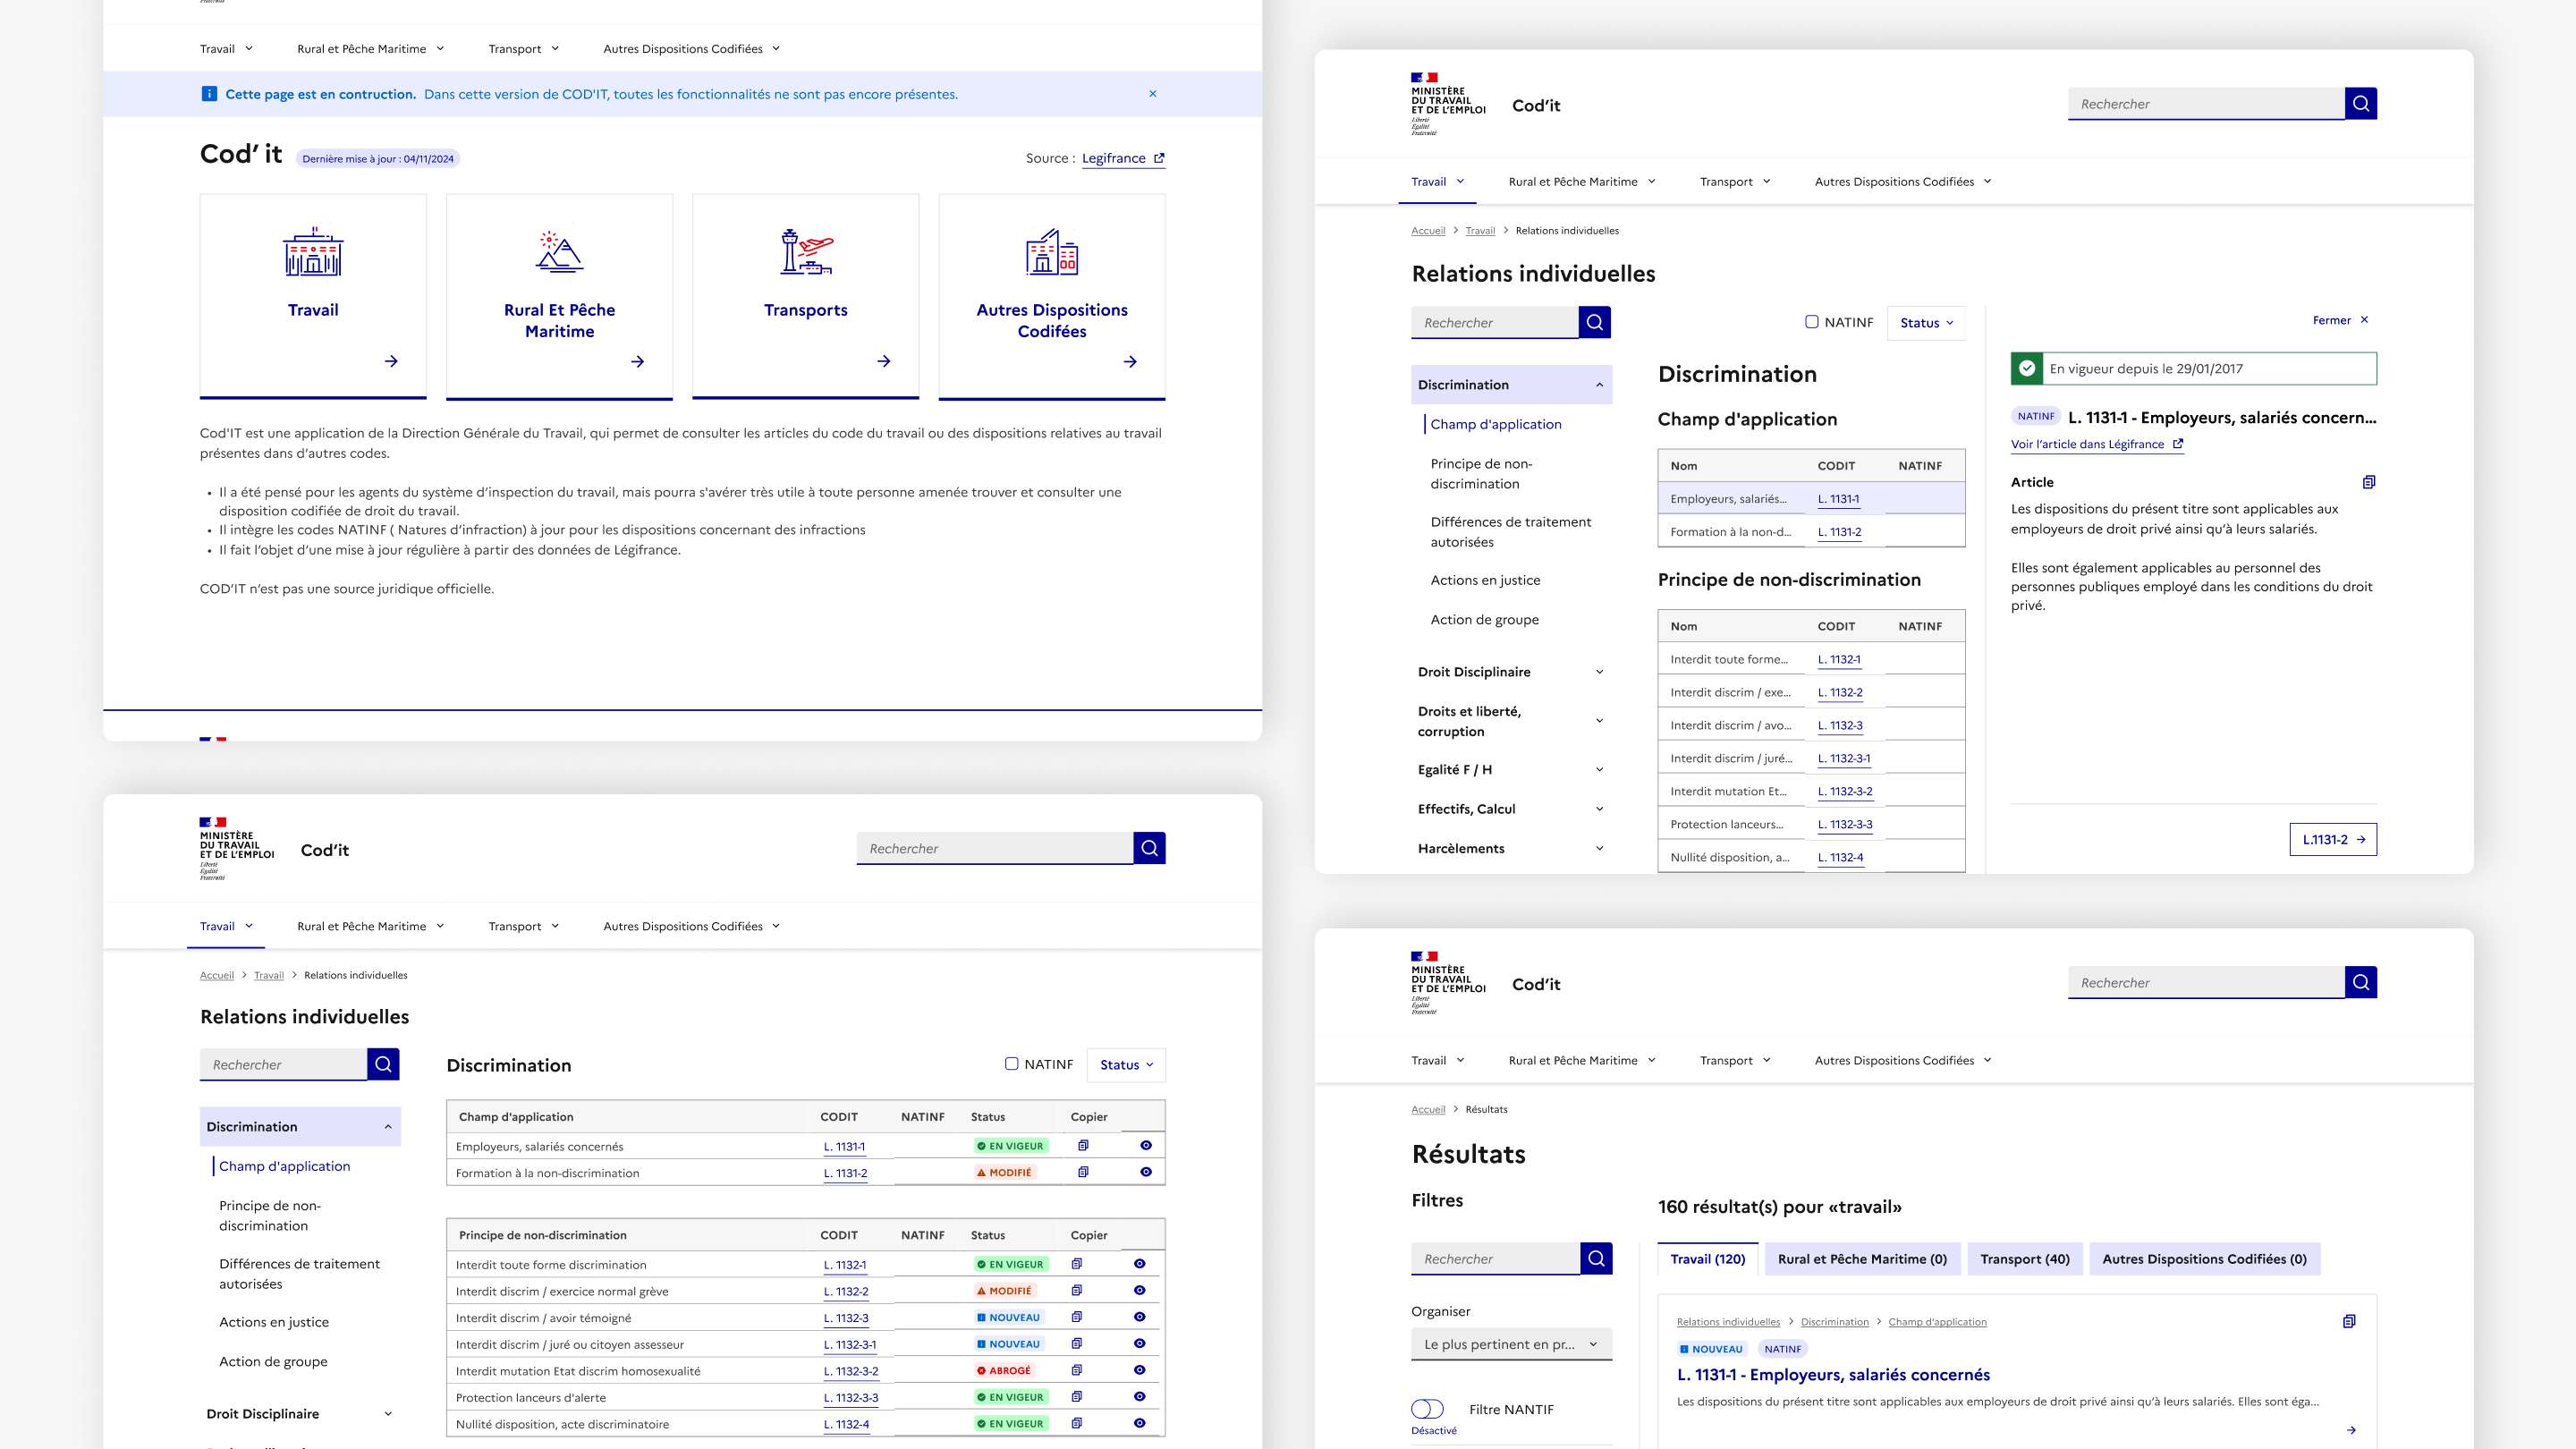Expand Effectifs, Calcul in sidebar
This screenshot has width=2576, height=1449.
click(1511, 809)
